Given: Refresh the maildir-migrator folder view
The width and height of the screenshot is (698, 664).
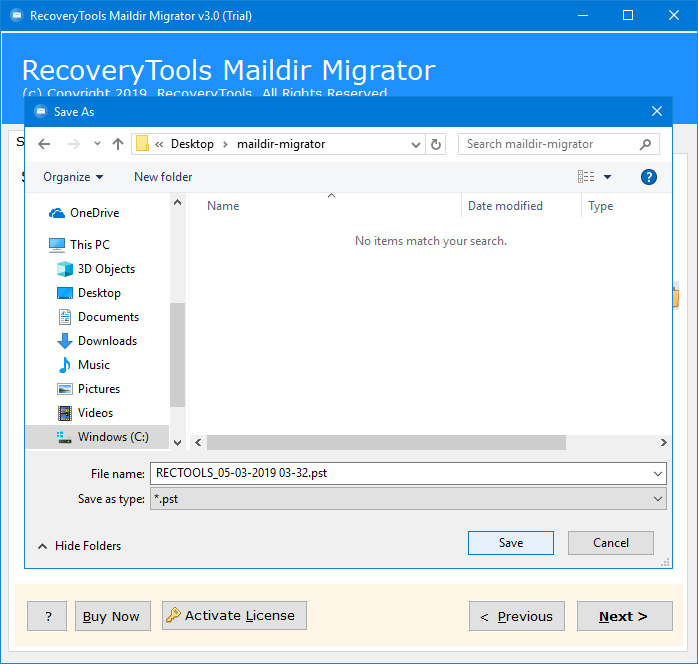Looking at the screenshot, I should click(x=436, y=144).
